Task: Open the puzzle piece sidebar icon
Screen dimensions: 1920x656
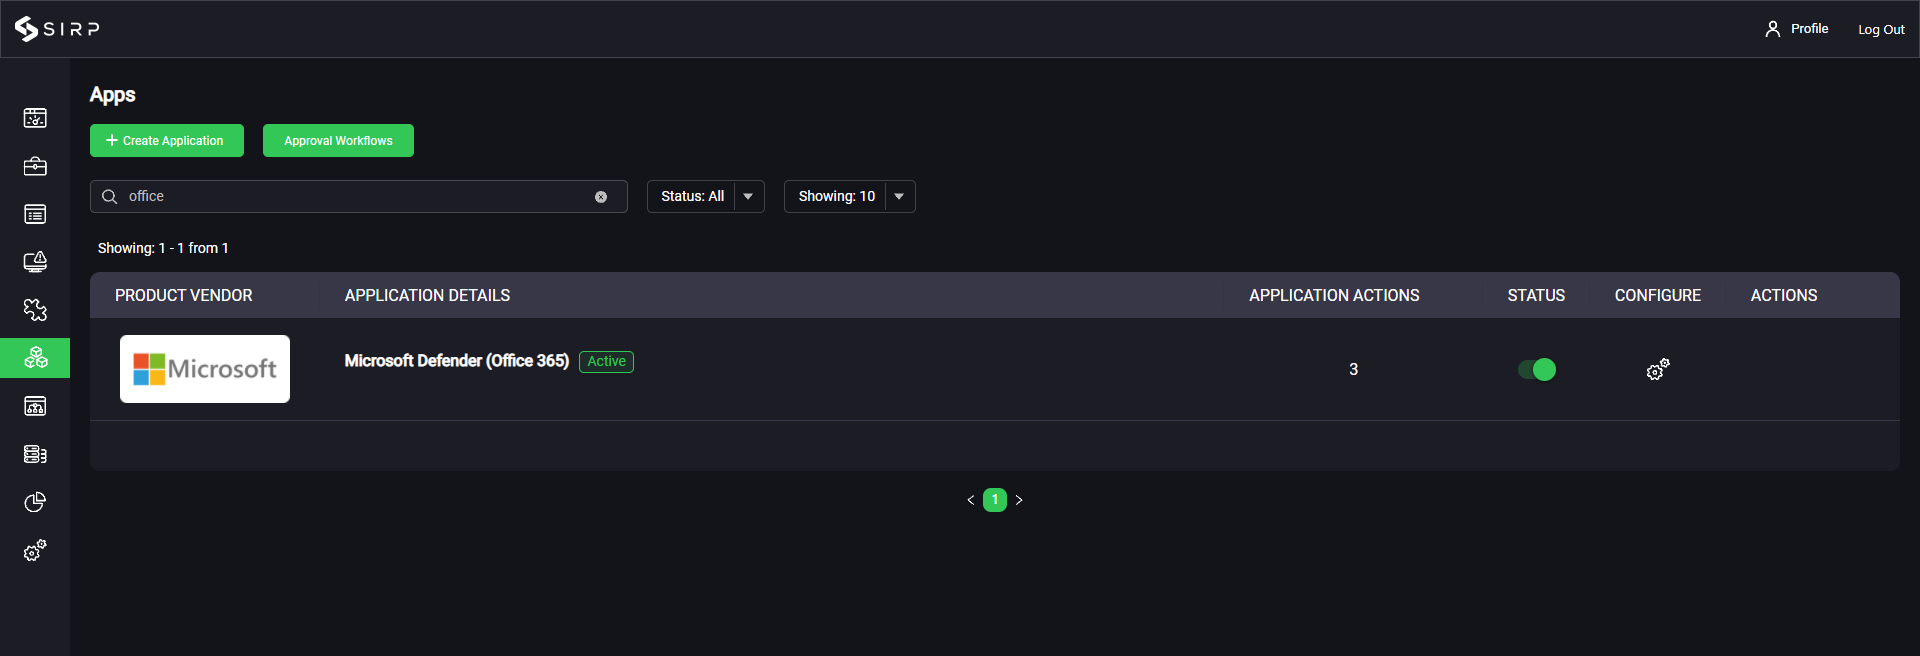Action: (35, 310)
